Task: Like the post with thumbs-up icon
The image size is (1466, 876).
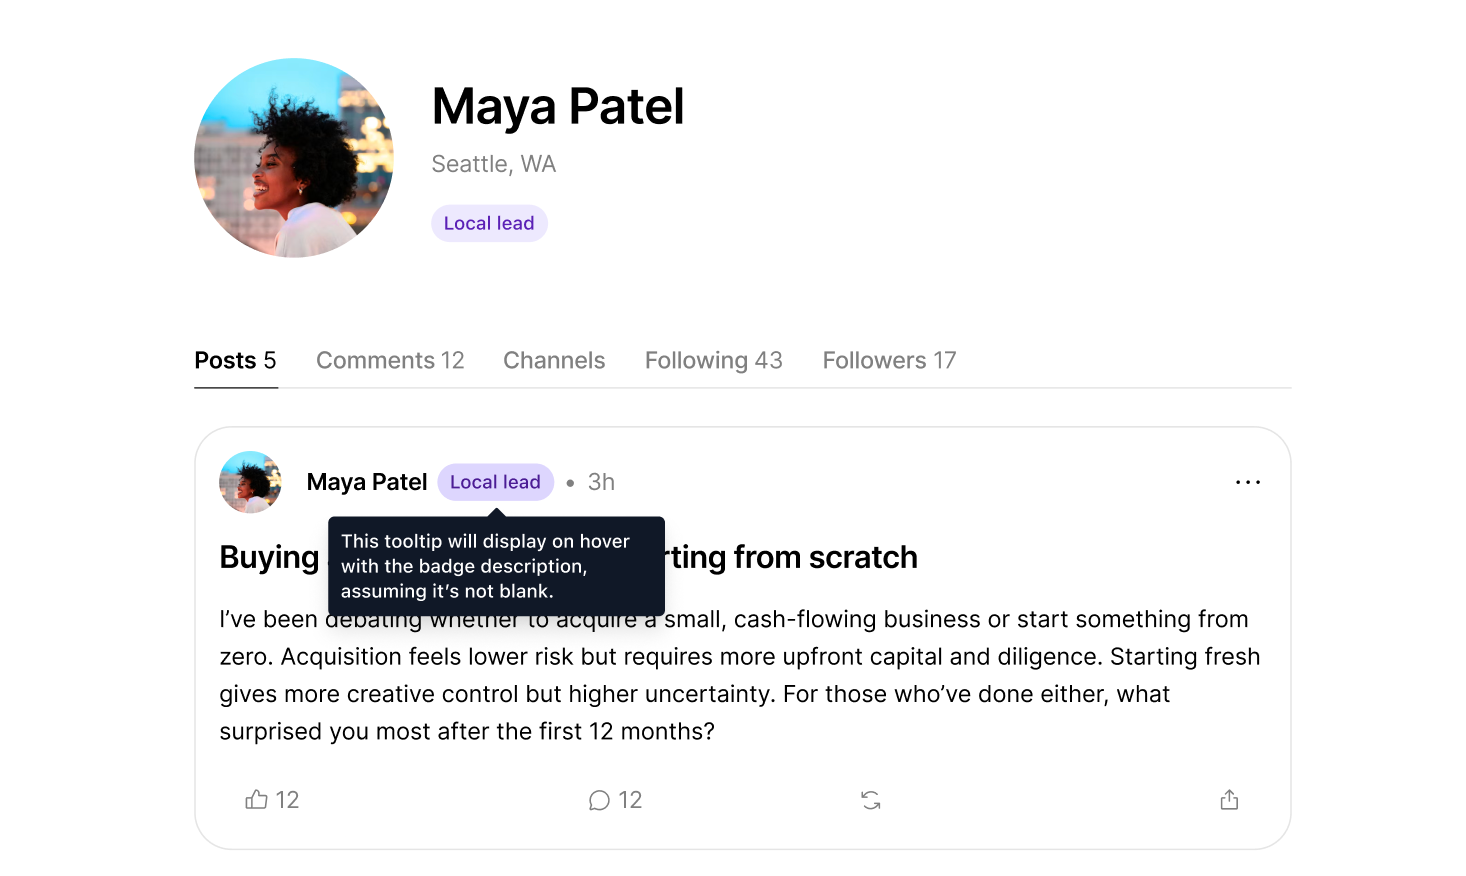Action: [x=257, y=799]
